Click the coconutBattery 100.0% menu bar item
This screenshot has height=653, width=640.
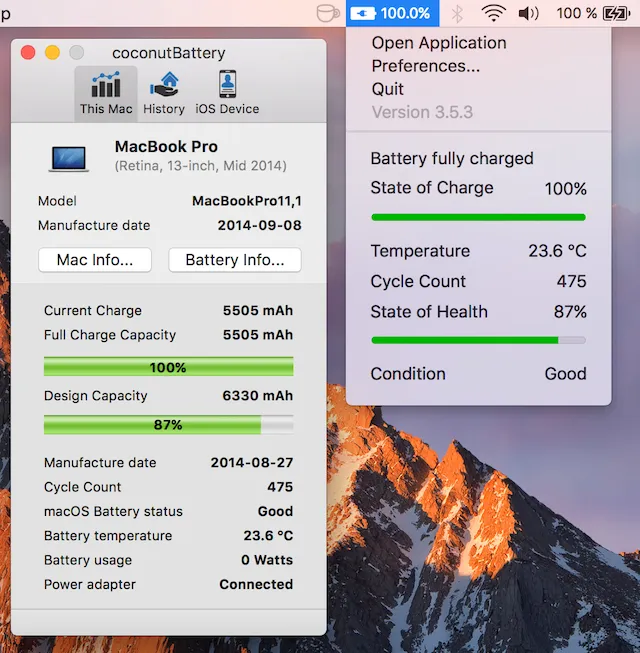pyautogui.click(x=392, y=13)
